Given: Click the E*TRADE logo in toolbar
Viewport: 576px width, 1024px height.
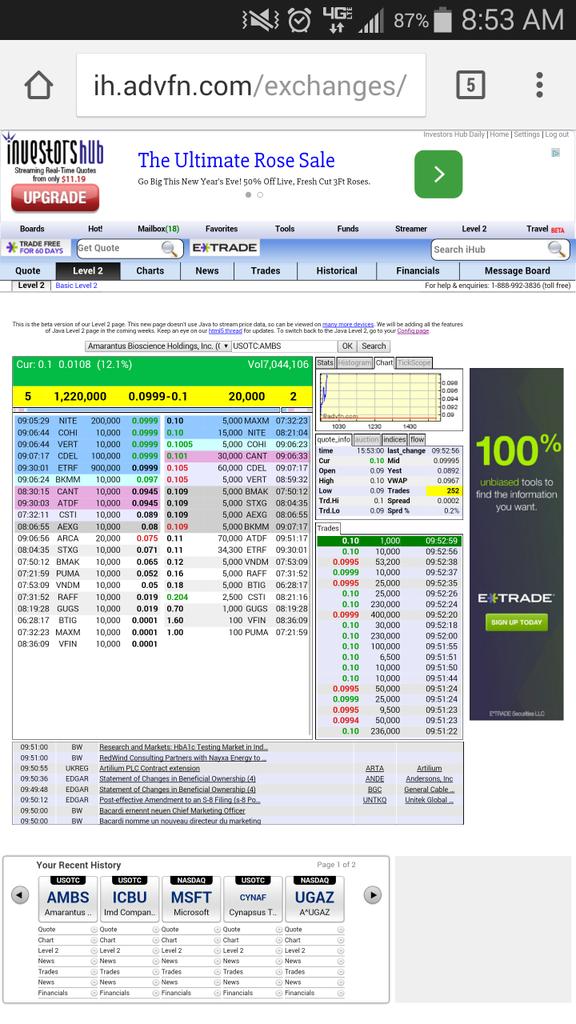Looking at the screenshot, I should pyautogui.click(x=225, y=248).
